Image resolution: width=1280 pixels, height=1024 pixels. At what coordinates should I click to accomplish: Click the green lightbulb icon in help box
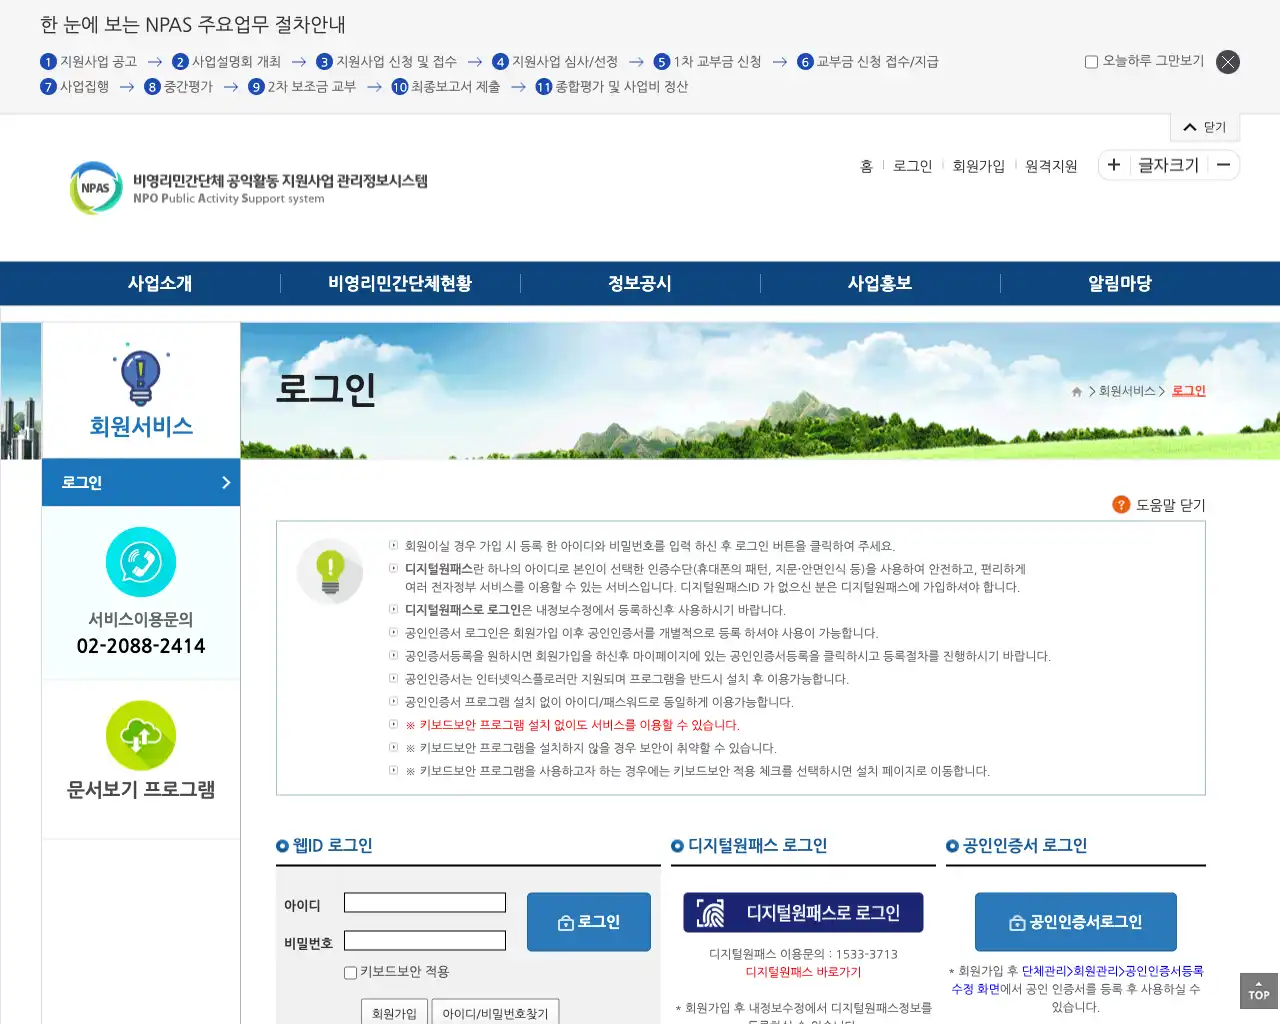330,572
